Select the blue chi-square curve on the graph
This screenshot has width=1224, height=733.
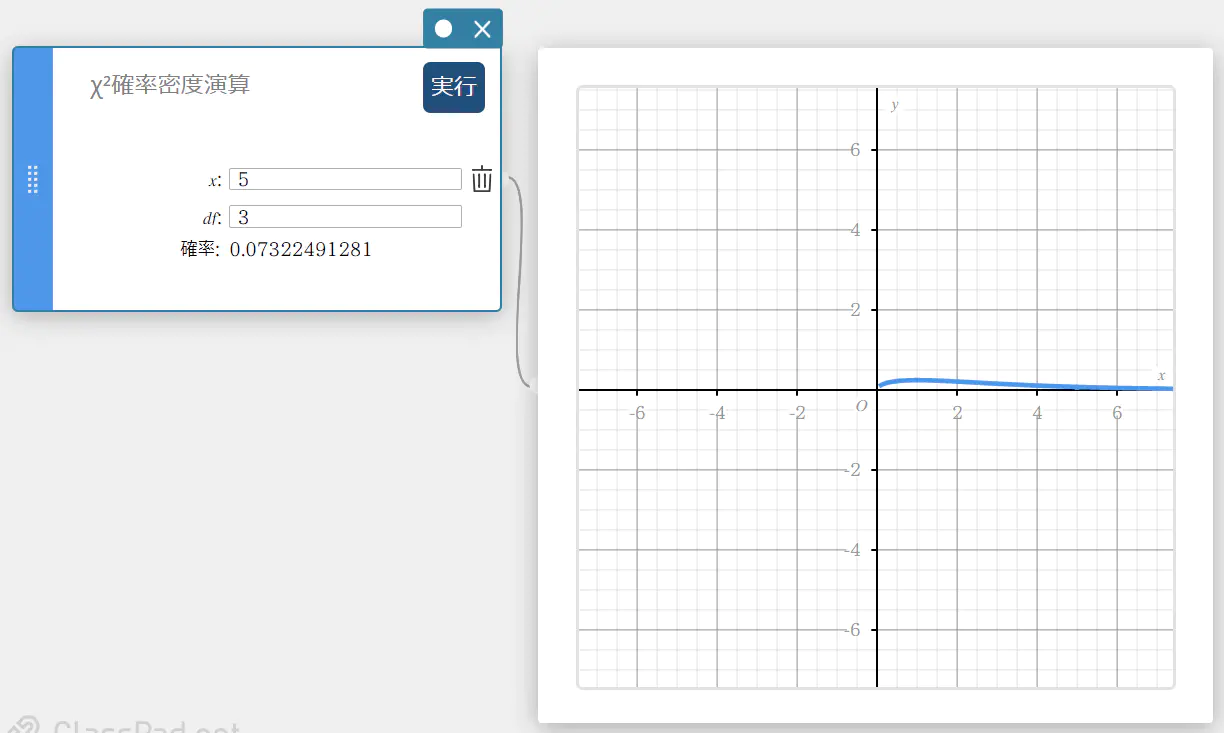click(x=920, y=380)
